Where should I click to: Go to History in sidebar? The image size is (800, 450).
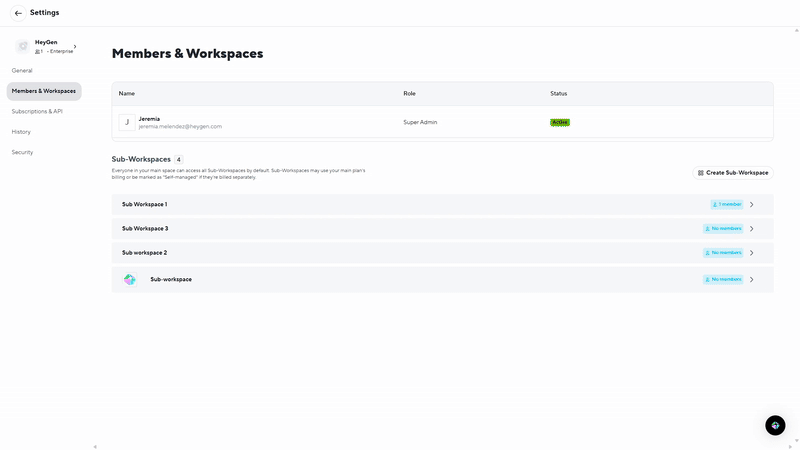[x=21, y=132]
